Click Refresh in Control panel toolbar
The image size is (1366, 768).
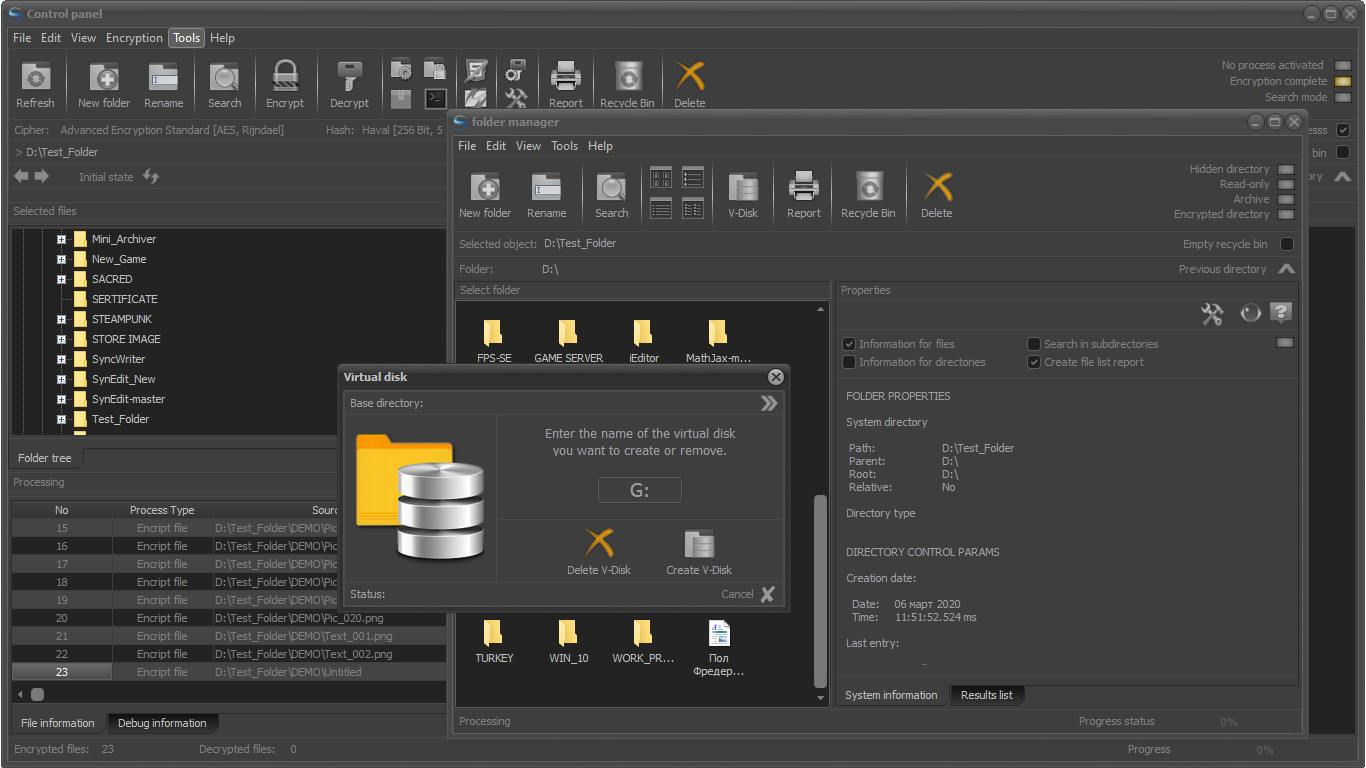tap(35, 78)
